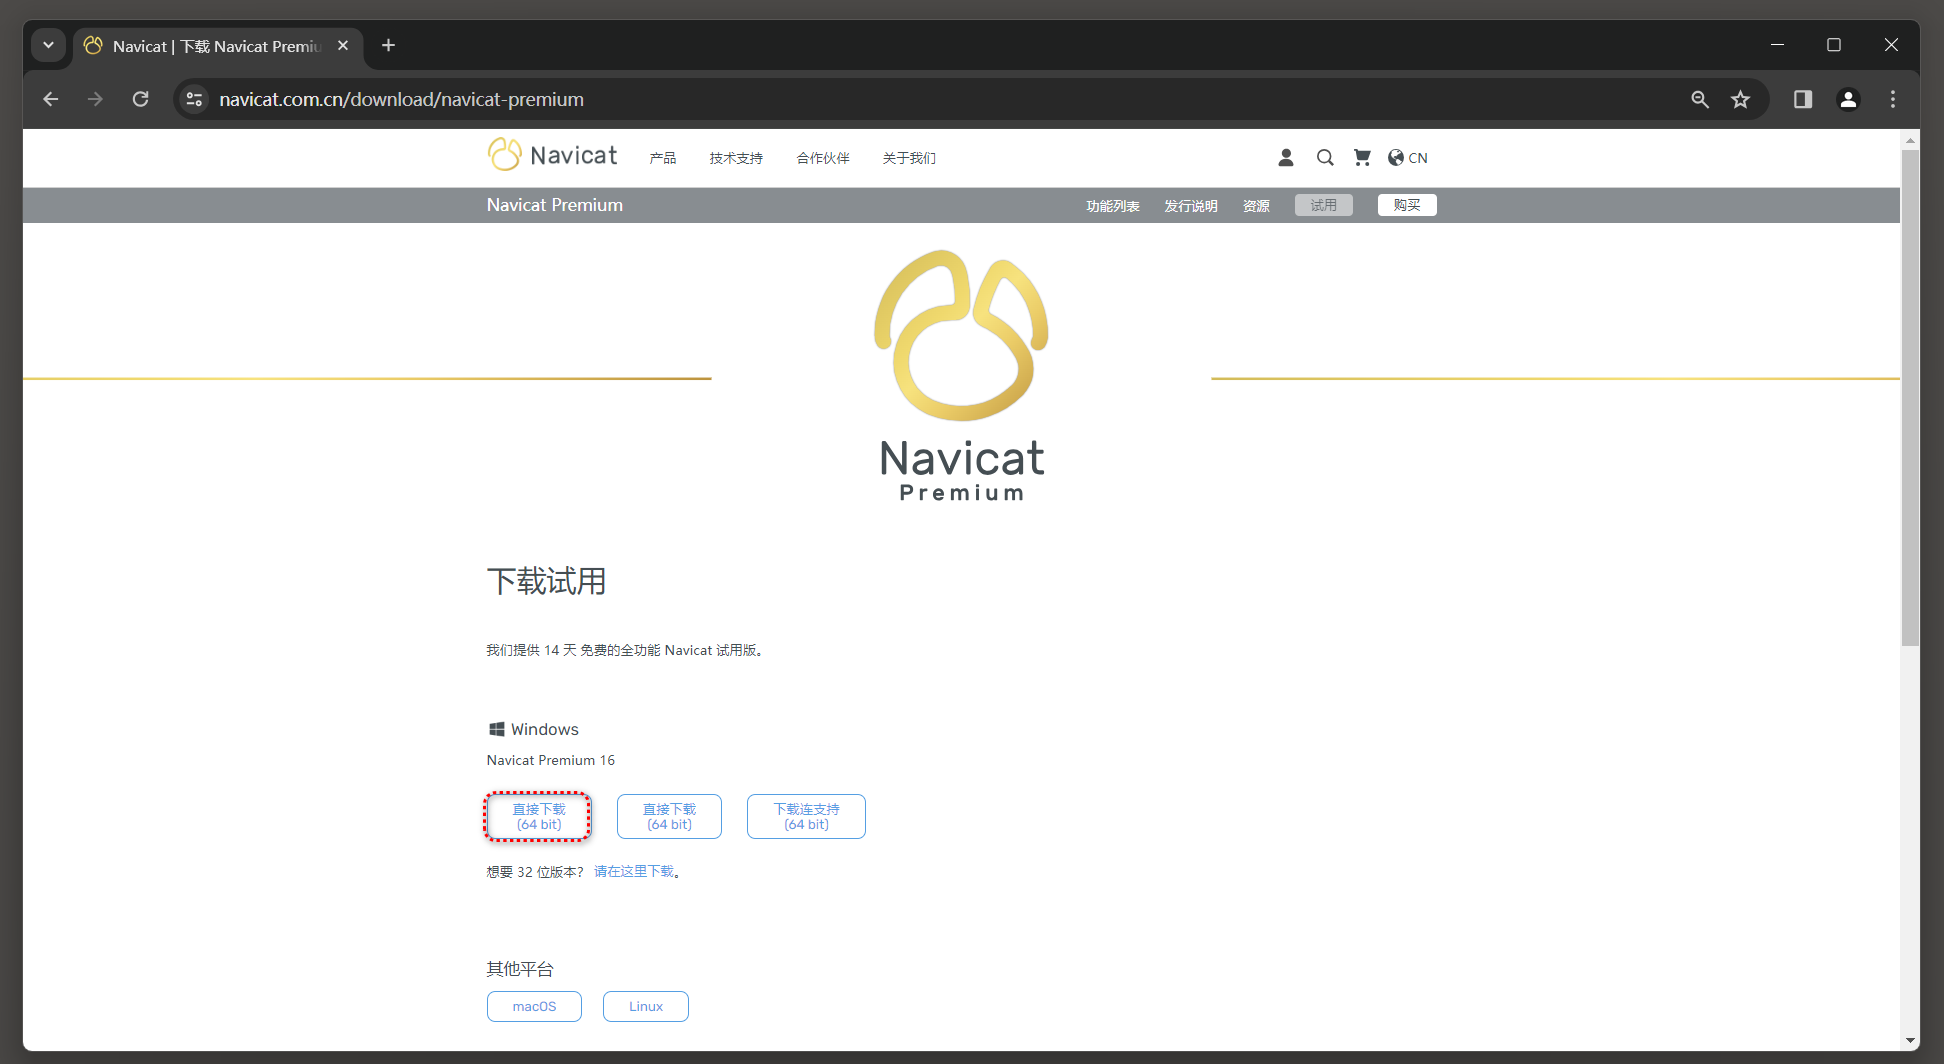Go back using browser back arrow

click(x=51, y=99)
